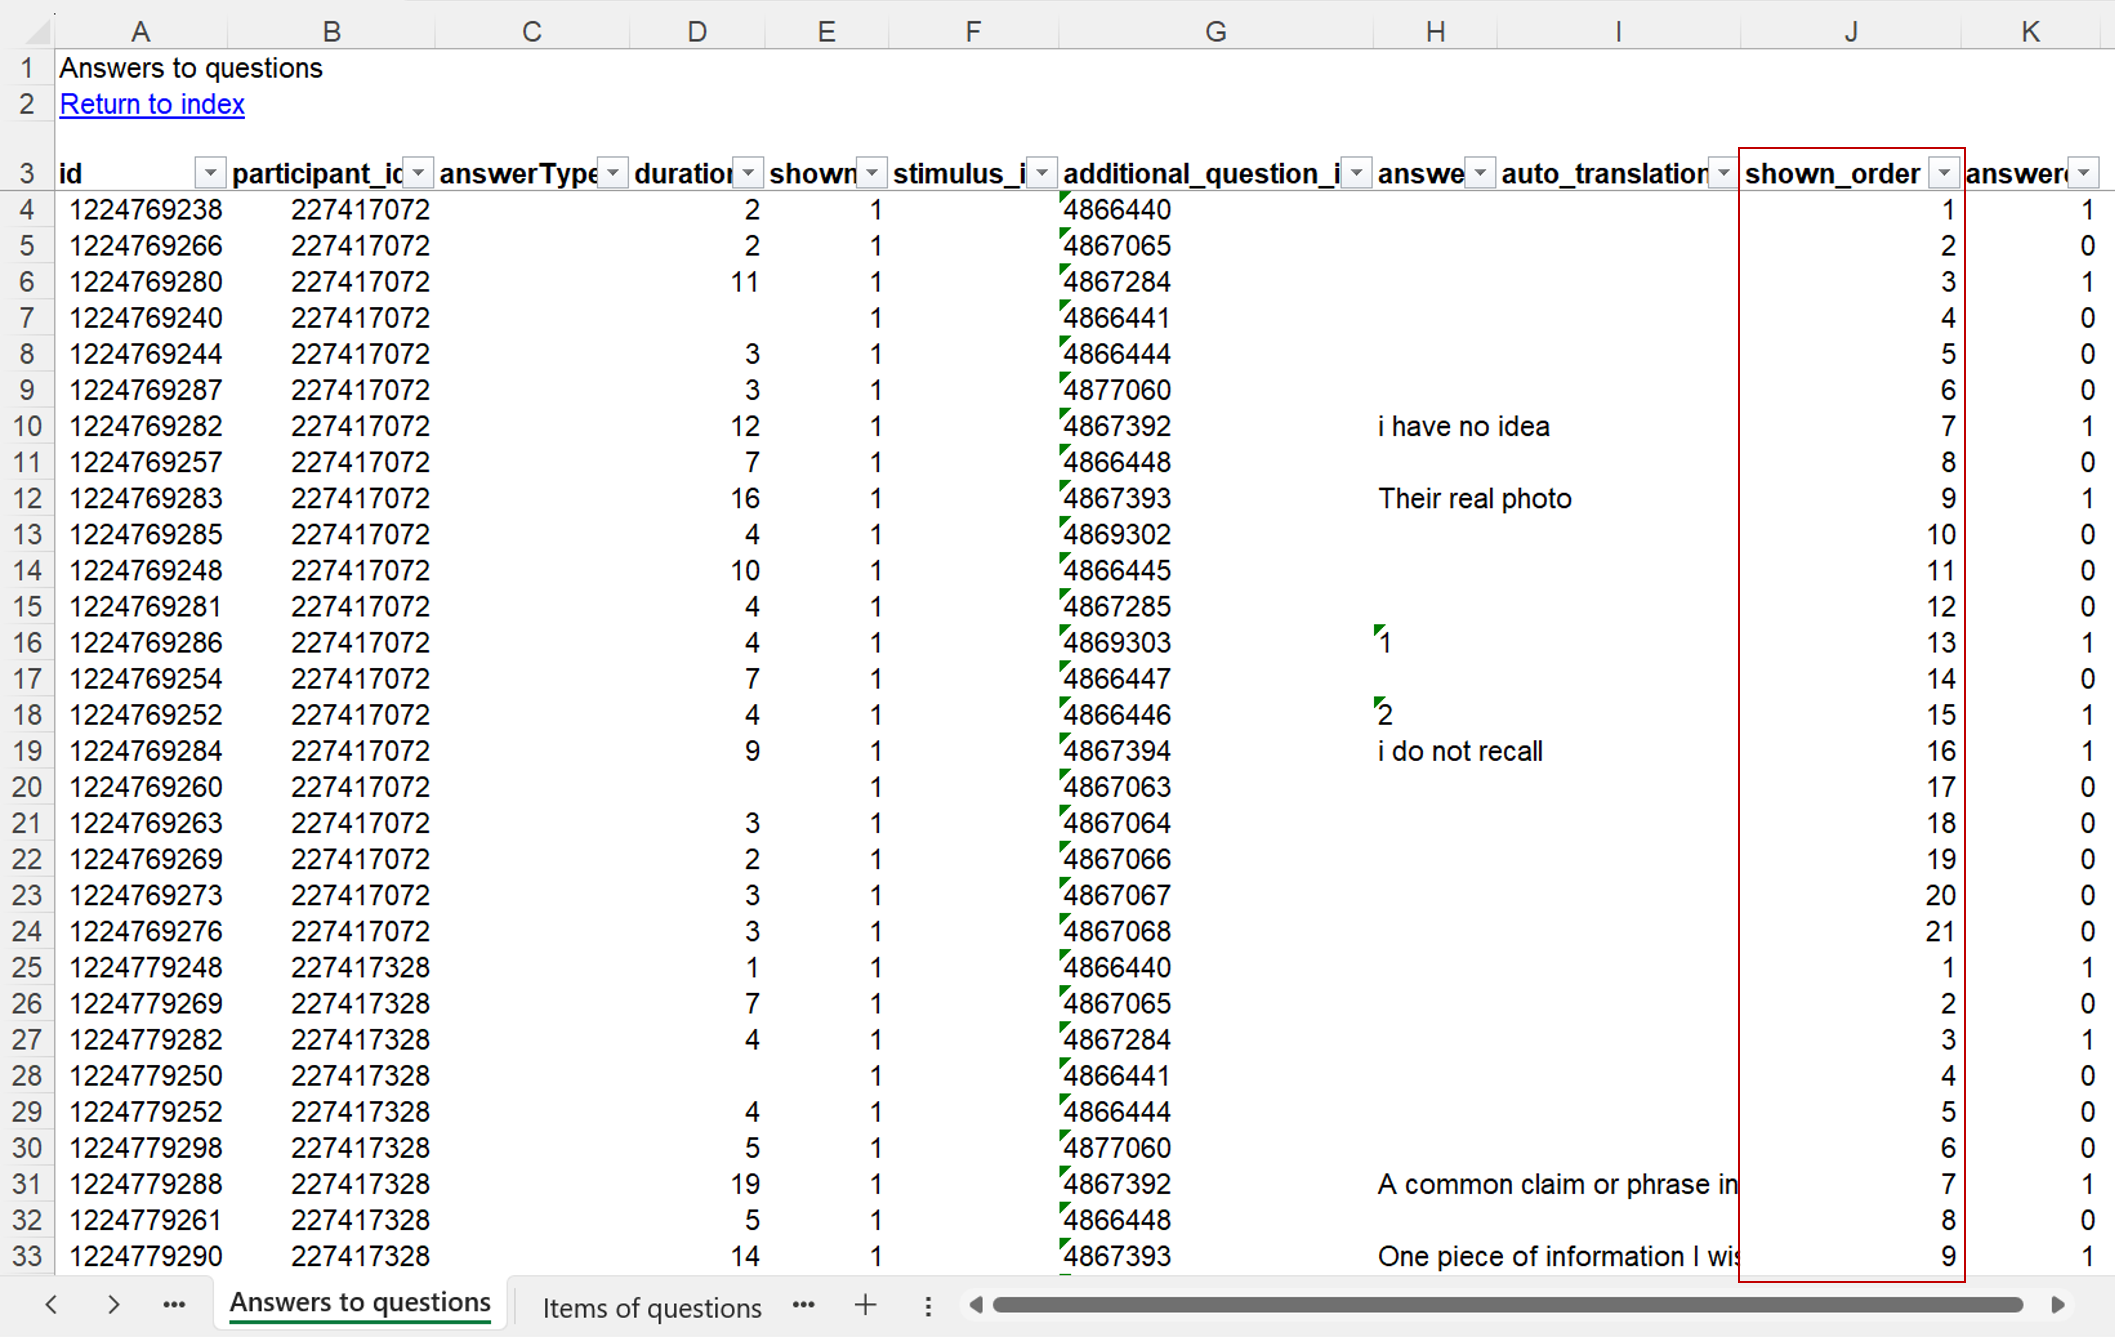The width and height of the screenshot is (2115, 1337).
Task: Open the answer column filter dropdown in column H
Action: 1480,173
